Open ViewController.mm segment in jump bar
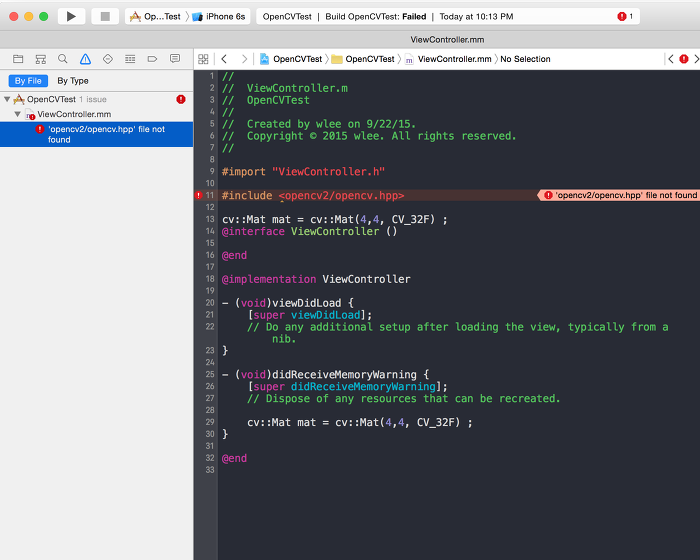Image resolution: width=700 pixels, height=560 pixels. point(448,59)
